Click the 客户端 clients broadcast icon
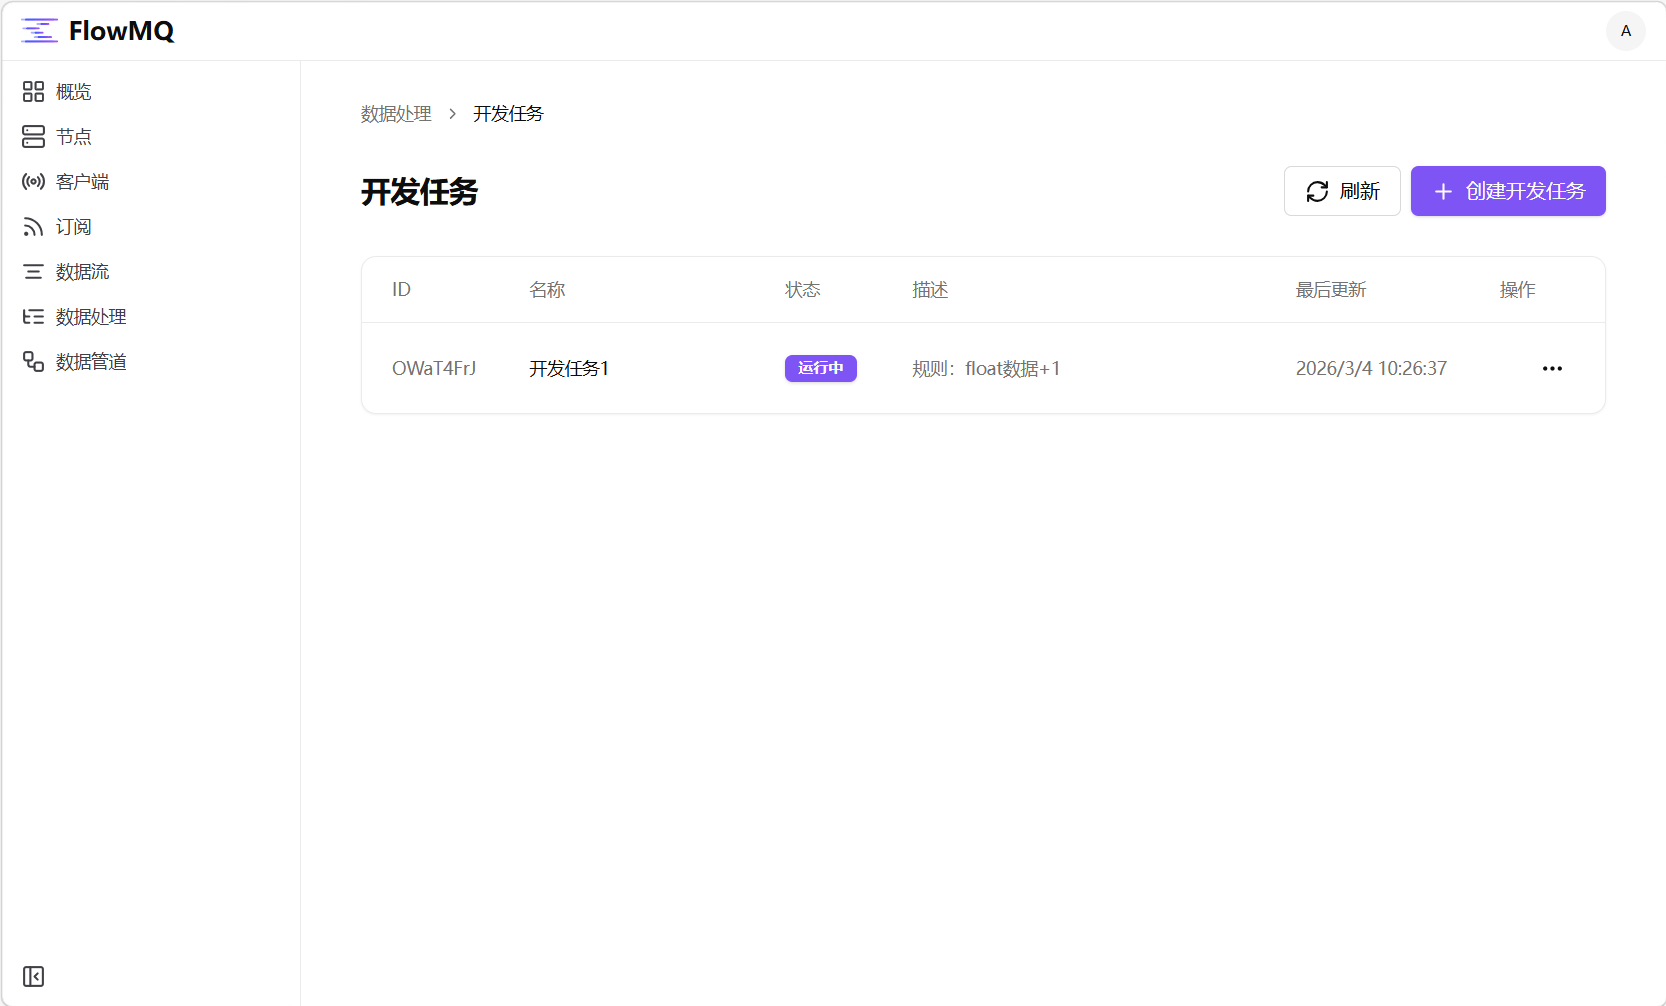Viewport: 1666px width, 1006px height. 33,181
